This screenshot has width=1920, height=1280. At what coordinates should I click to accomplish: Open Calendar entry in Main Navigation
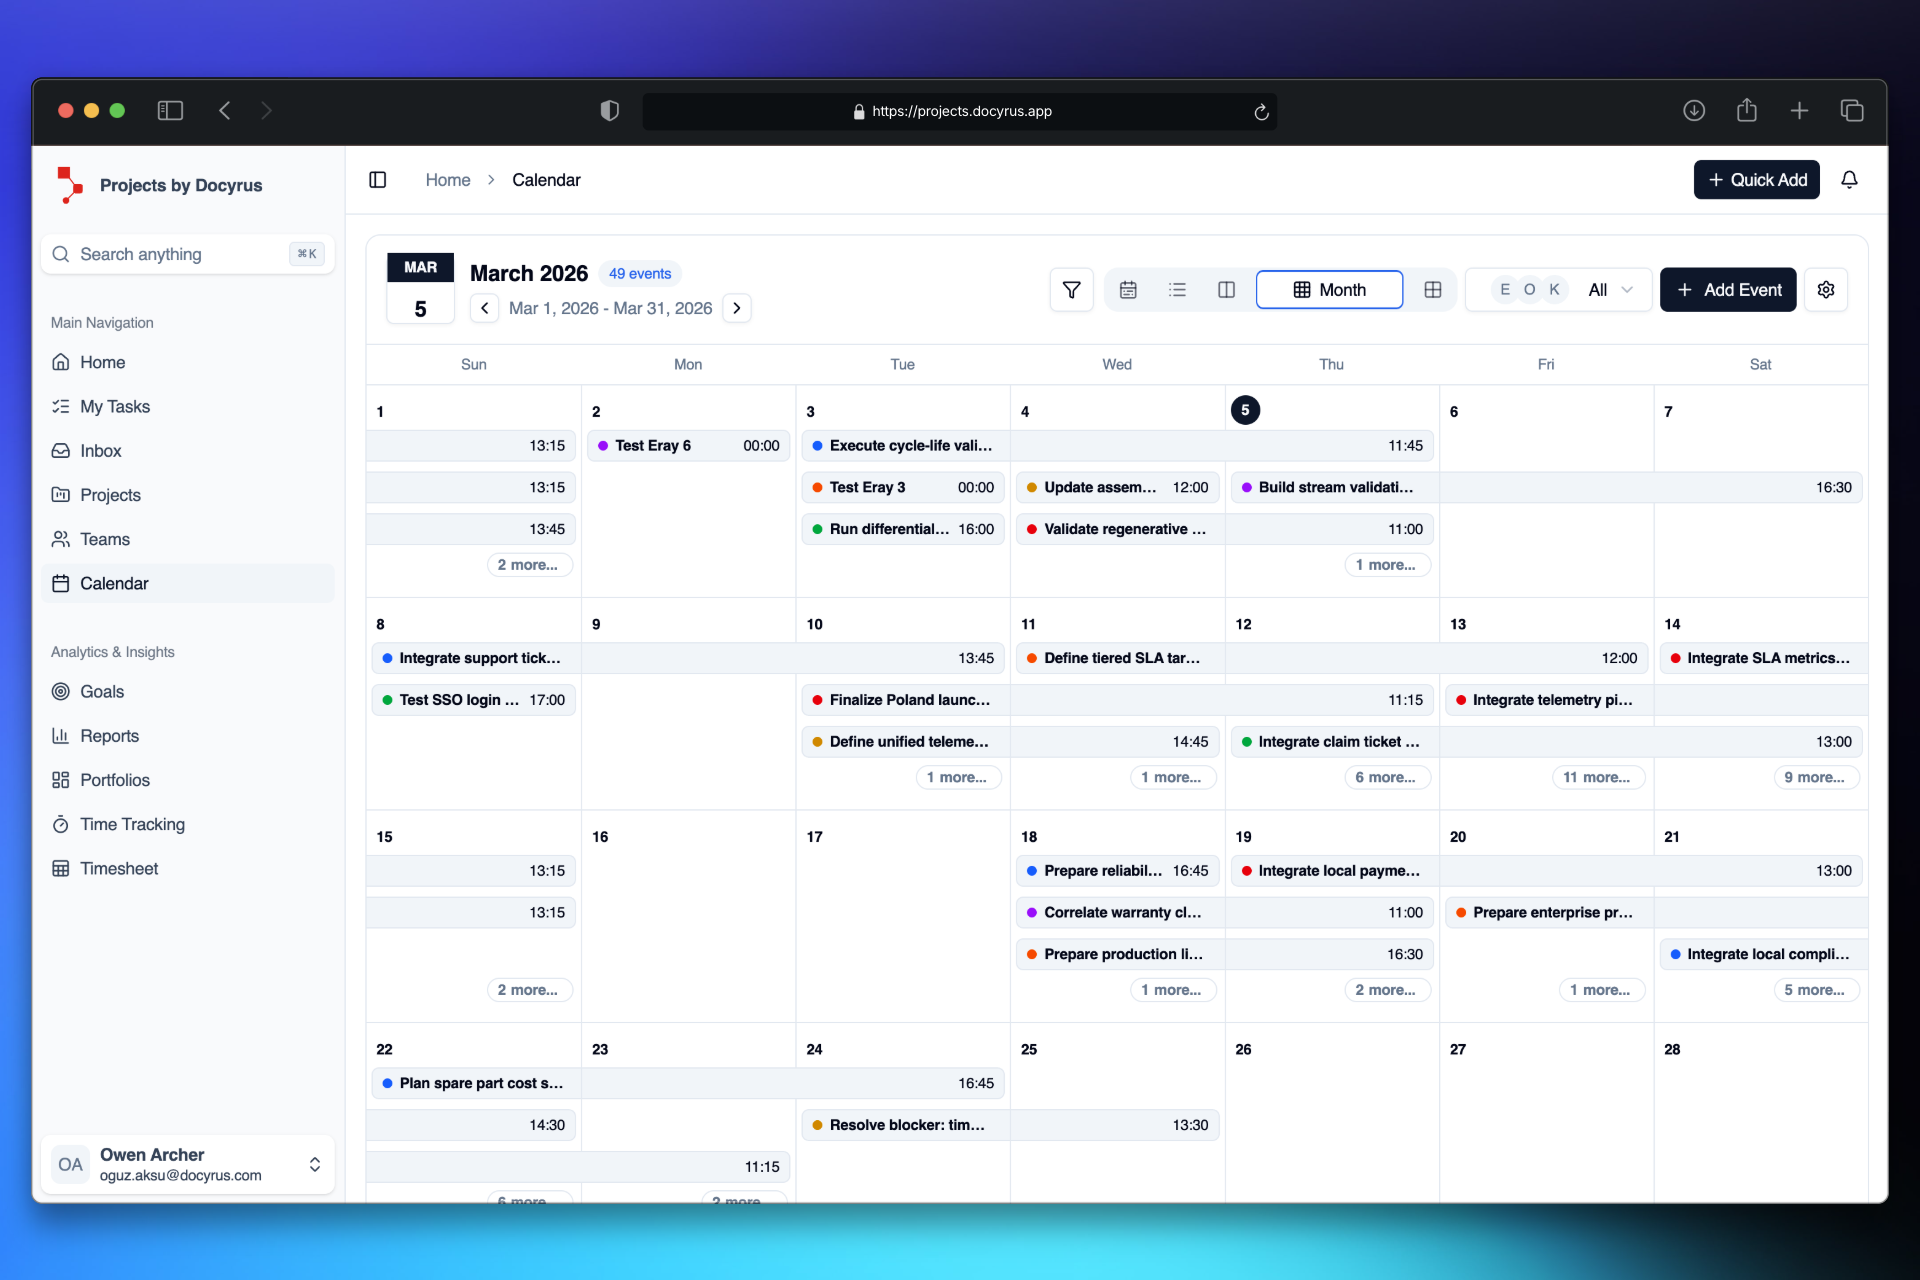pyautogui.click(x=114, y=583)
